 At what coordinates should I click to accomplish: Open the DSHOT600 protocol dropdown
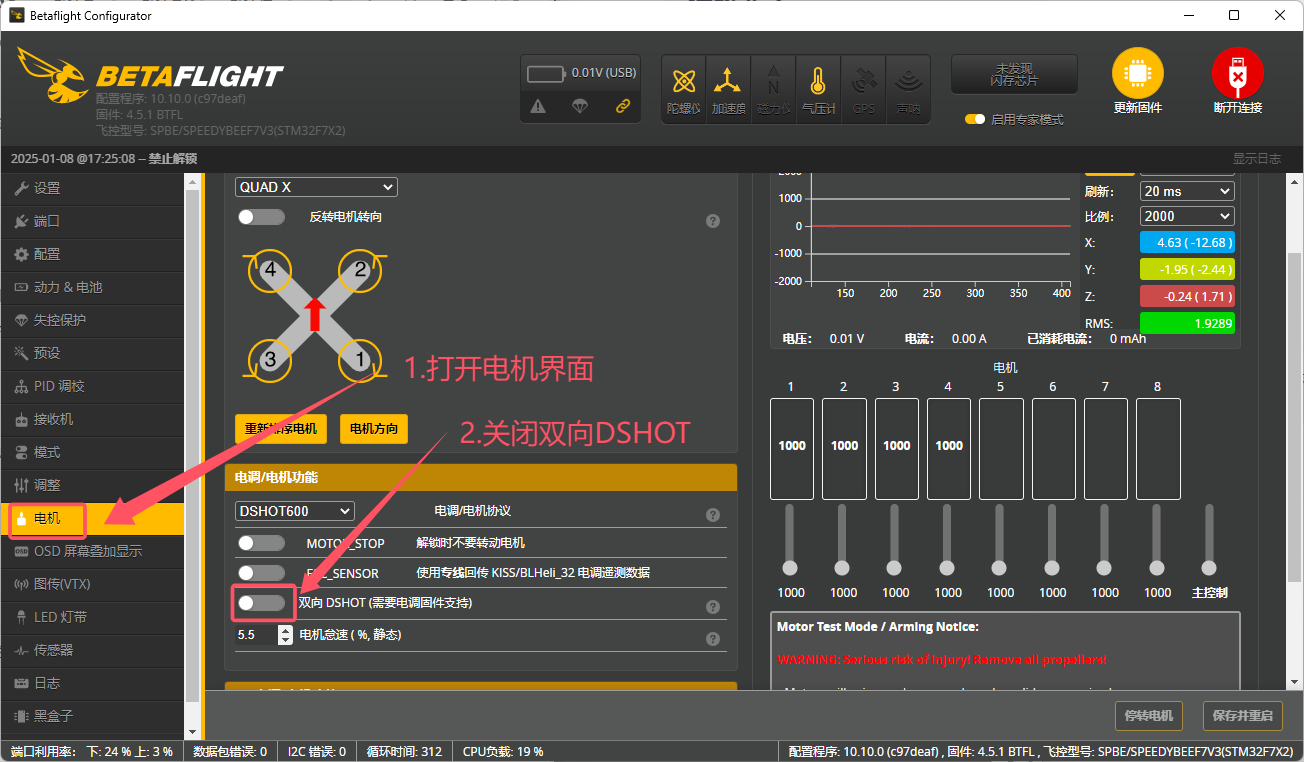295,511
